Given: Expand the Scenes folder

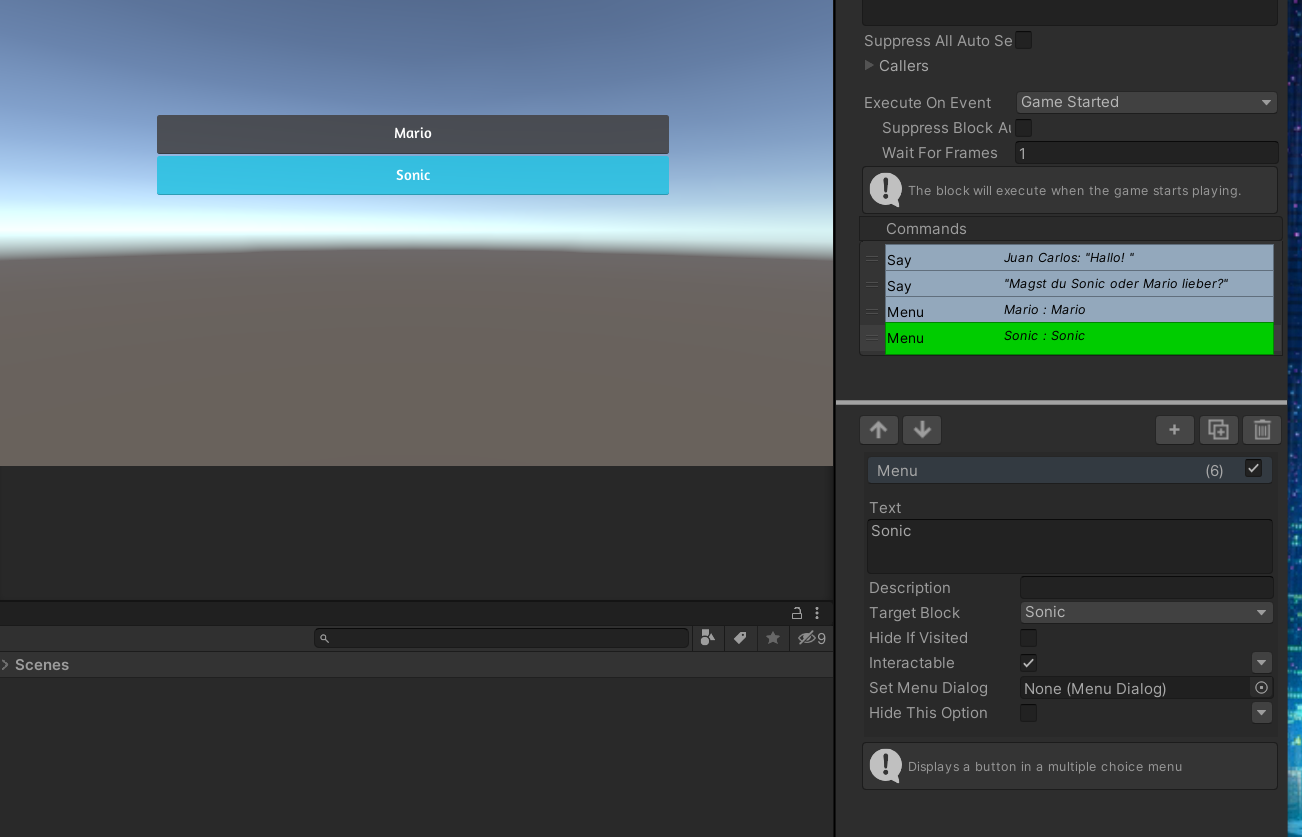Looking at the screenshot, I should (6, 665).
